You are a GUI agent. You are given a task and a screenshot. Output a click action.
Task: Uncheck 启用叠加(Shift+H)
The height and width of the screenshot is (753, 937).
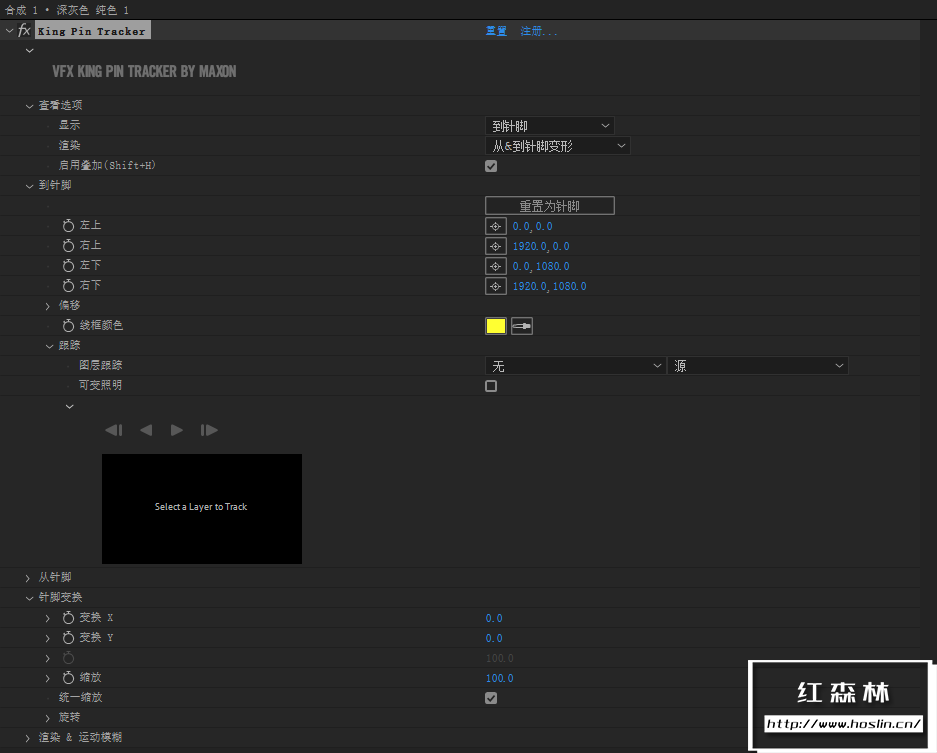tap(490, 166)
